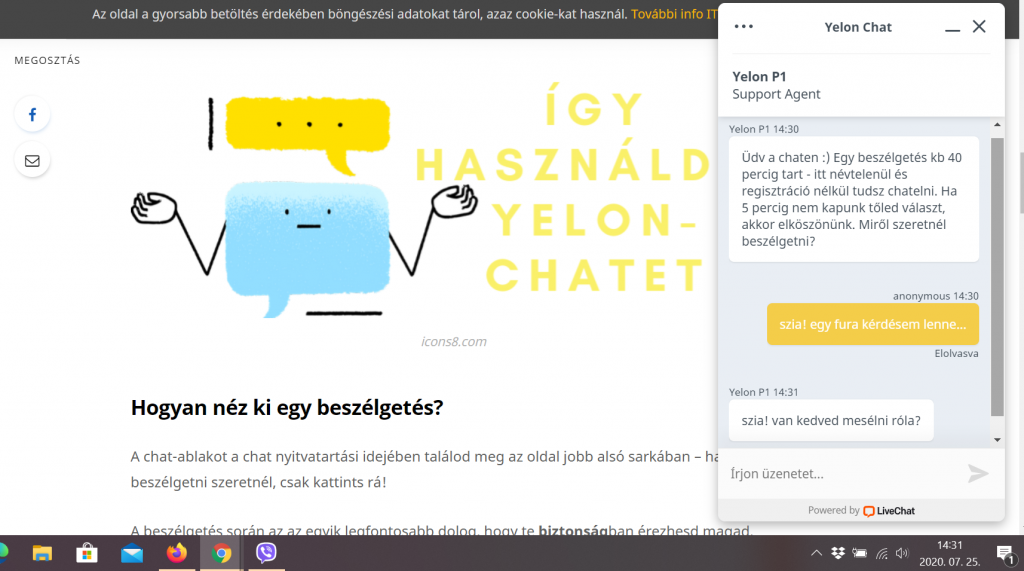
Task: Switch to Firefox in the taskbar
Action: click(176, 553)
